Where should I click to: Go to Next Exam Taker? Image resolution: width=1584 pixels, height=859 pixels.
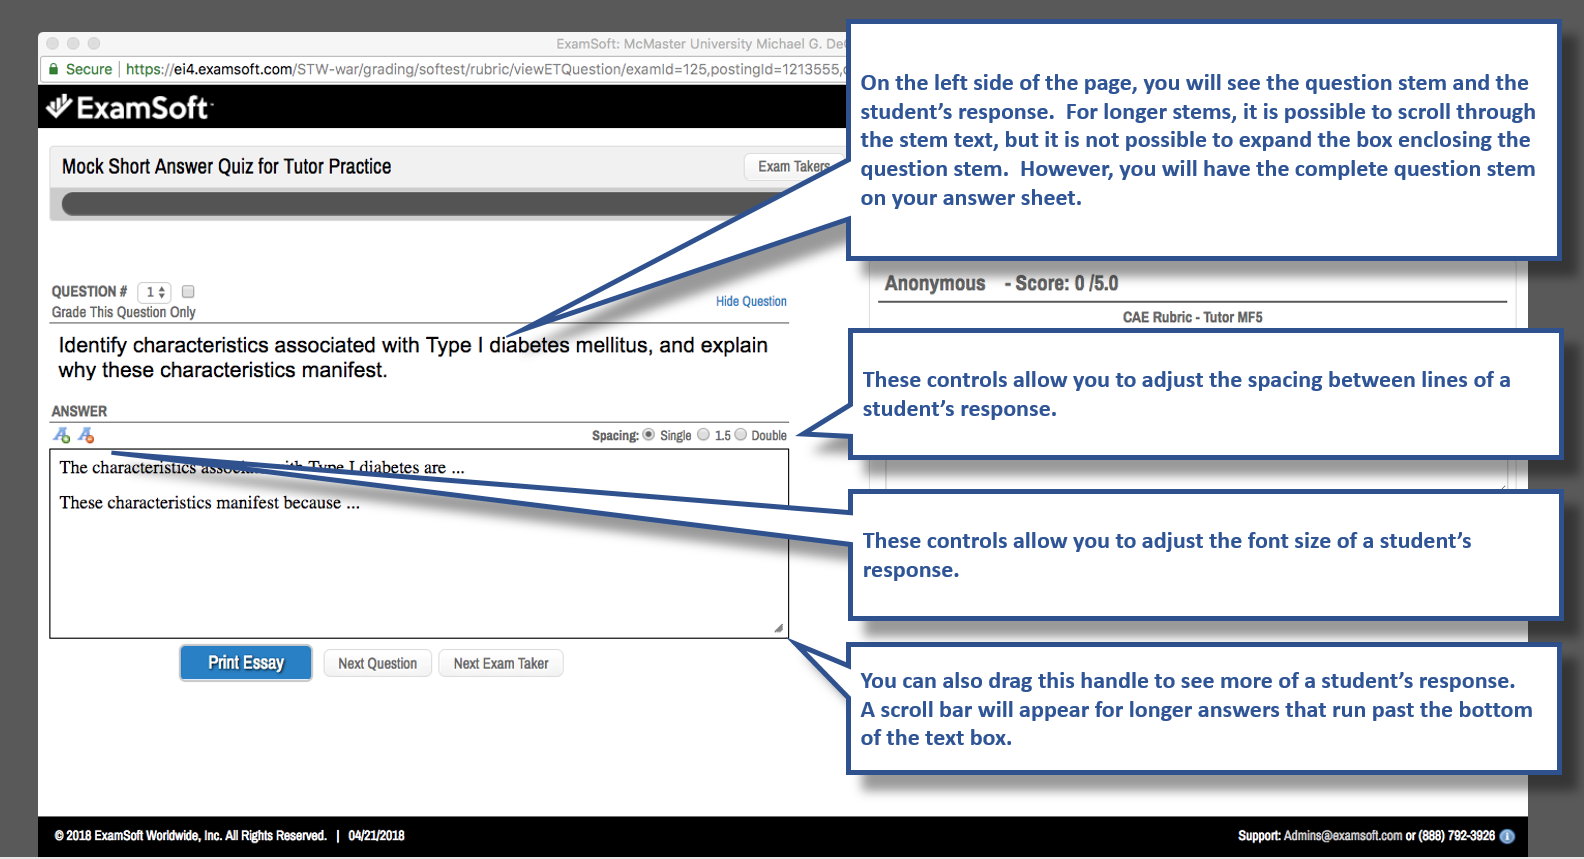pos(501,663)
